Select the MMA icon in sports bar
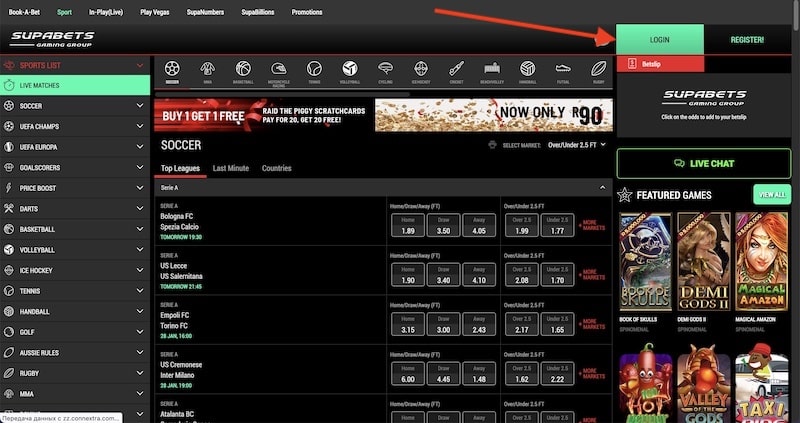 pos(208,68)
